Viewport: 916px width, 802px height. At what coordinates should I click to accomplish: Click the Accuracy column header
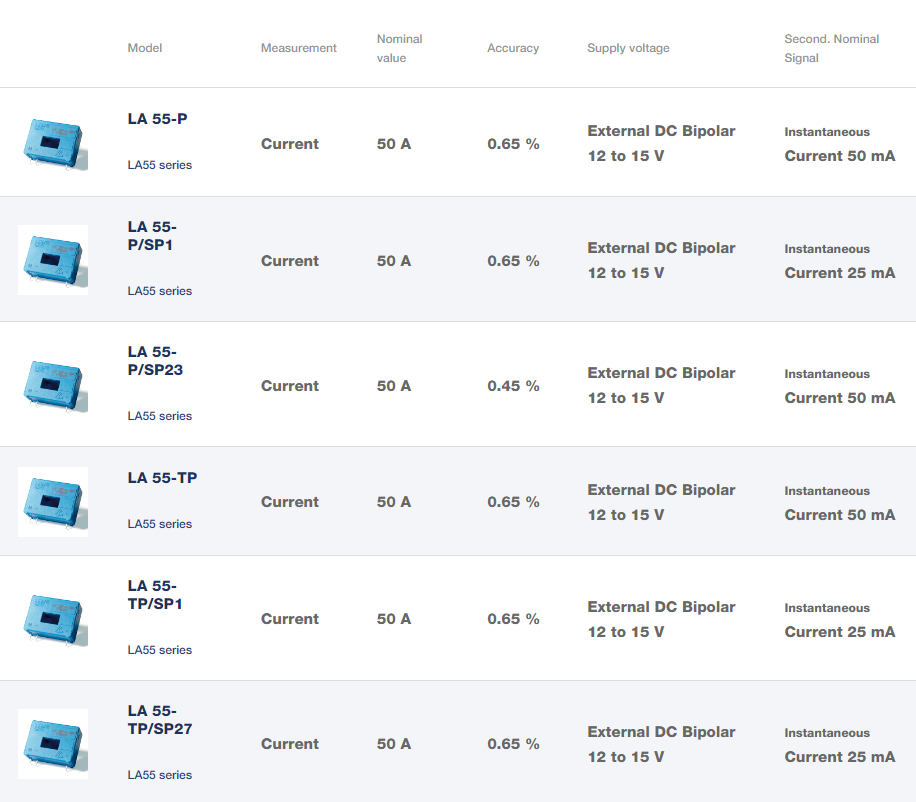[512, 48]
